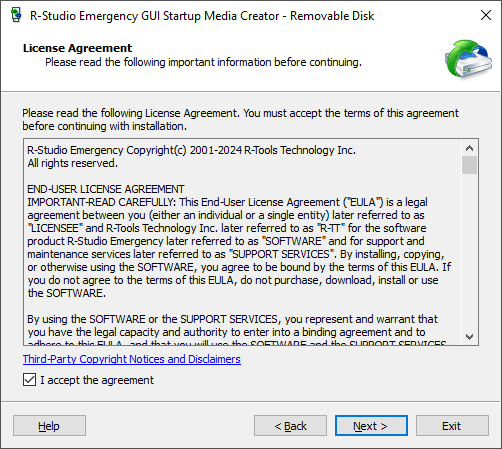
Task: Click the window title bar text
Action: point(202,16)
